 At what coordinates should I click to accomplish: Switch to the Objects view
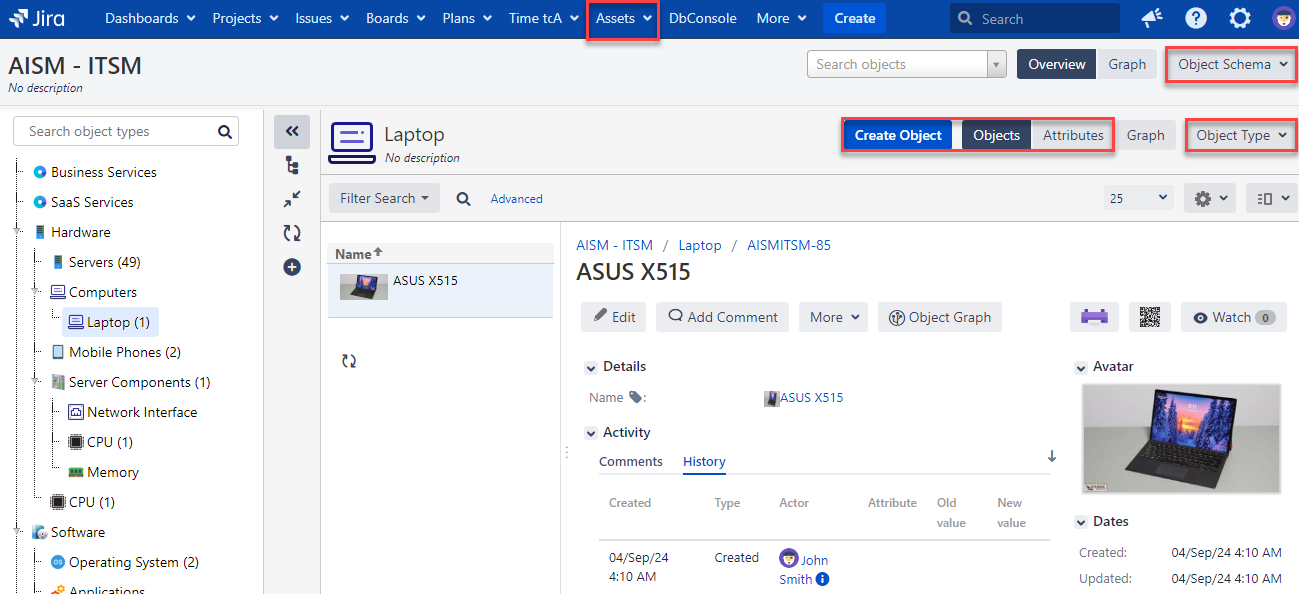996,135
